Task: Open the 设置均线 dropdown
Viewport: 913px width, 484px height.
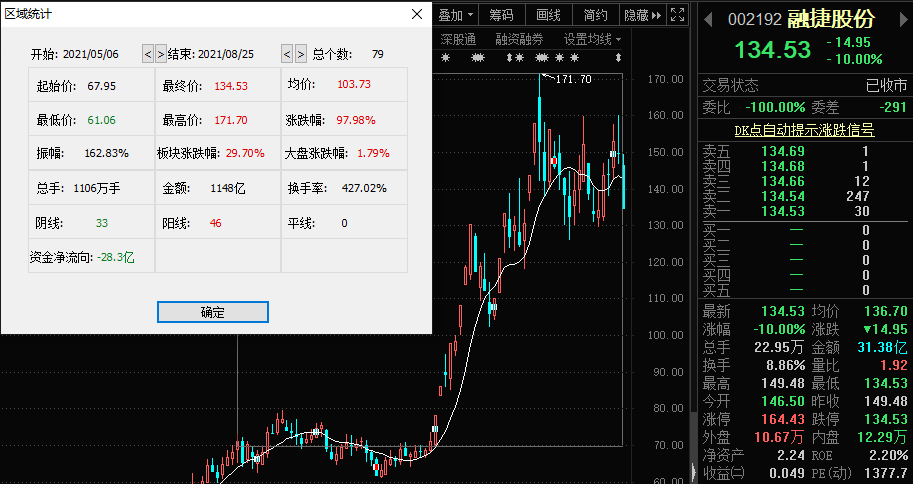Action: (592, 40)
